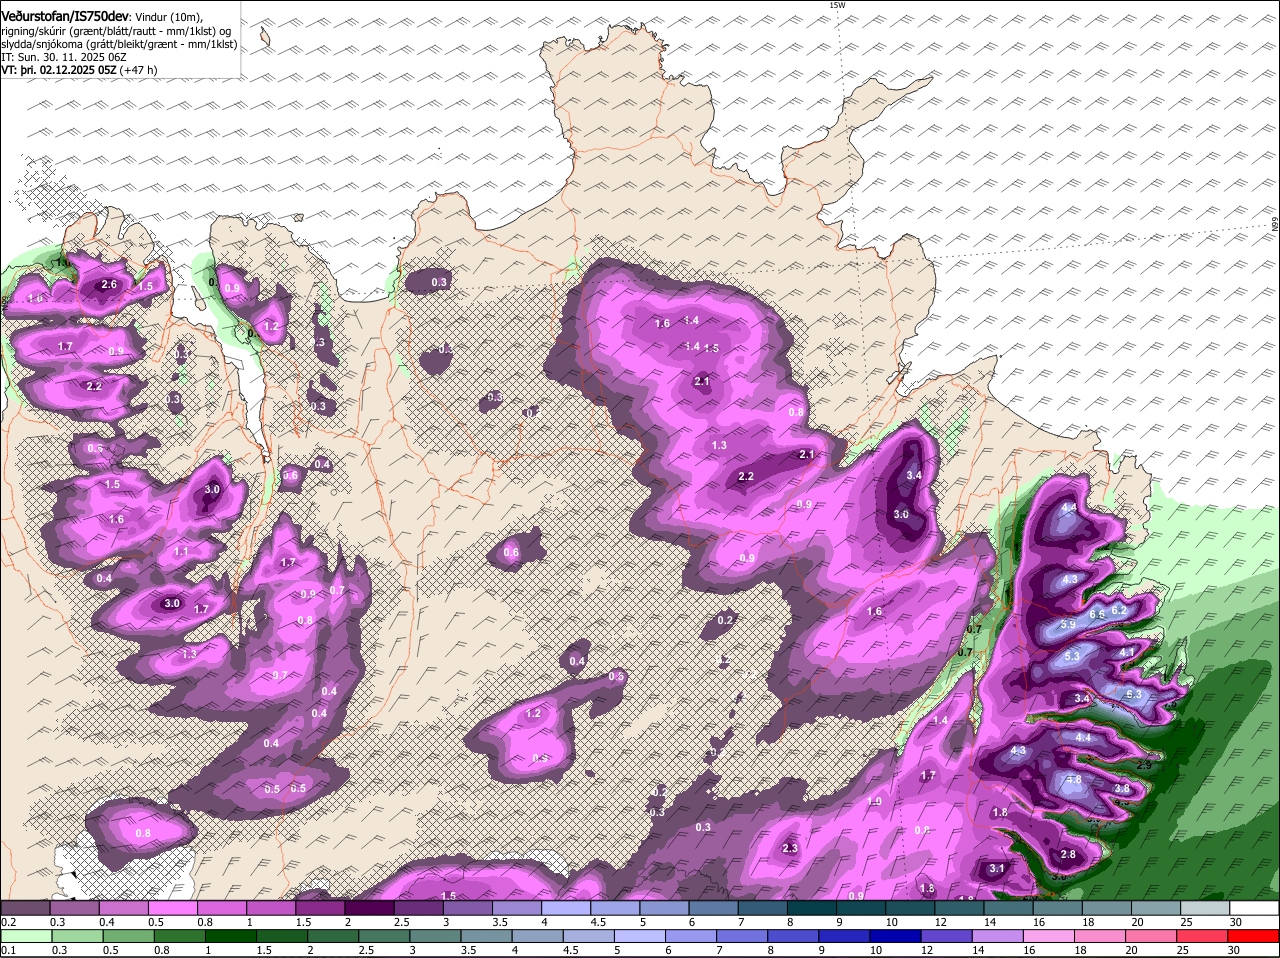Viewport: 1280px width, 958px height.
Task: Click the red lower legend swatch after 30
Action: pyautogui.click(x=1254, y=936)
